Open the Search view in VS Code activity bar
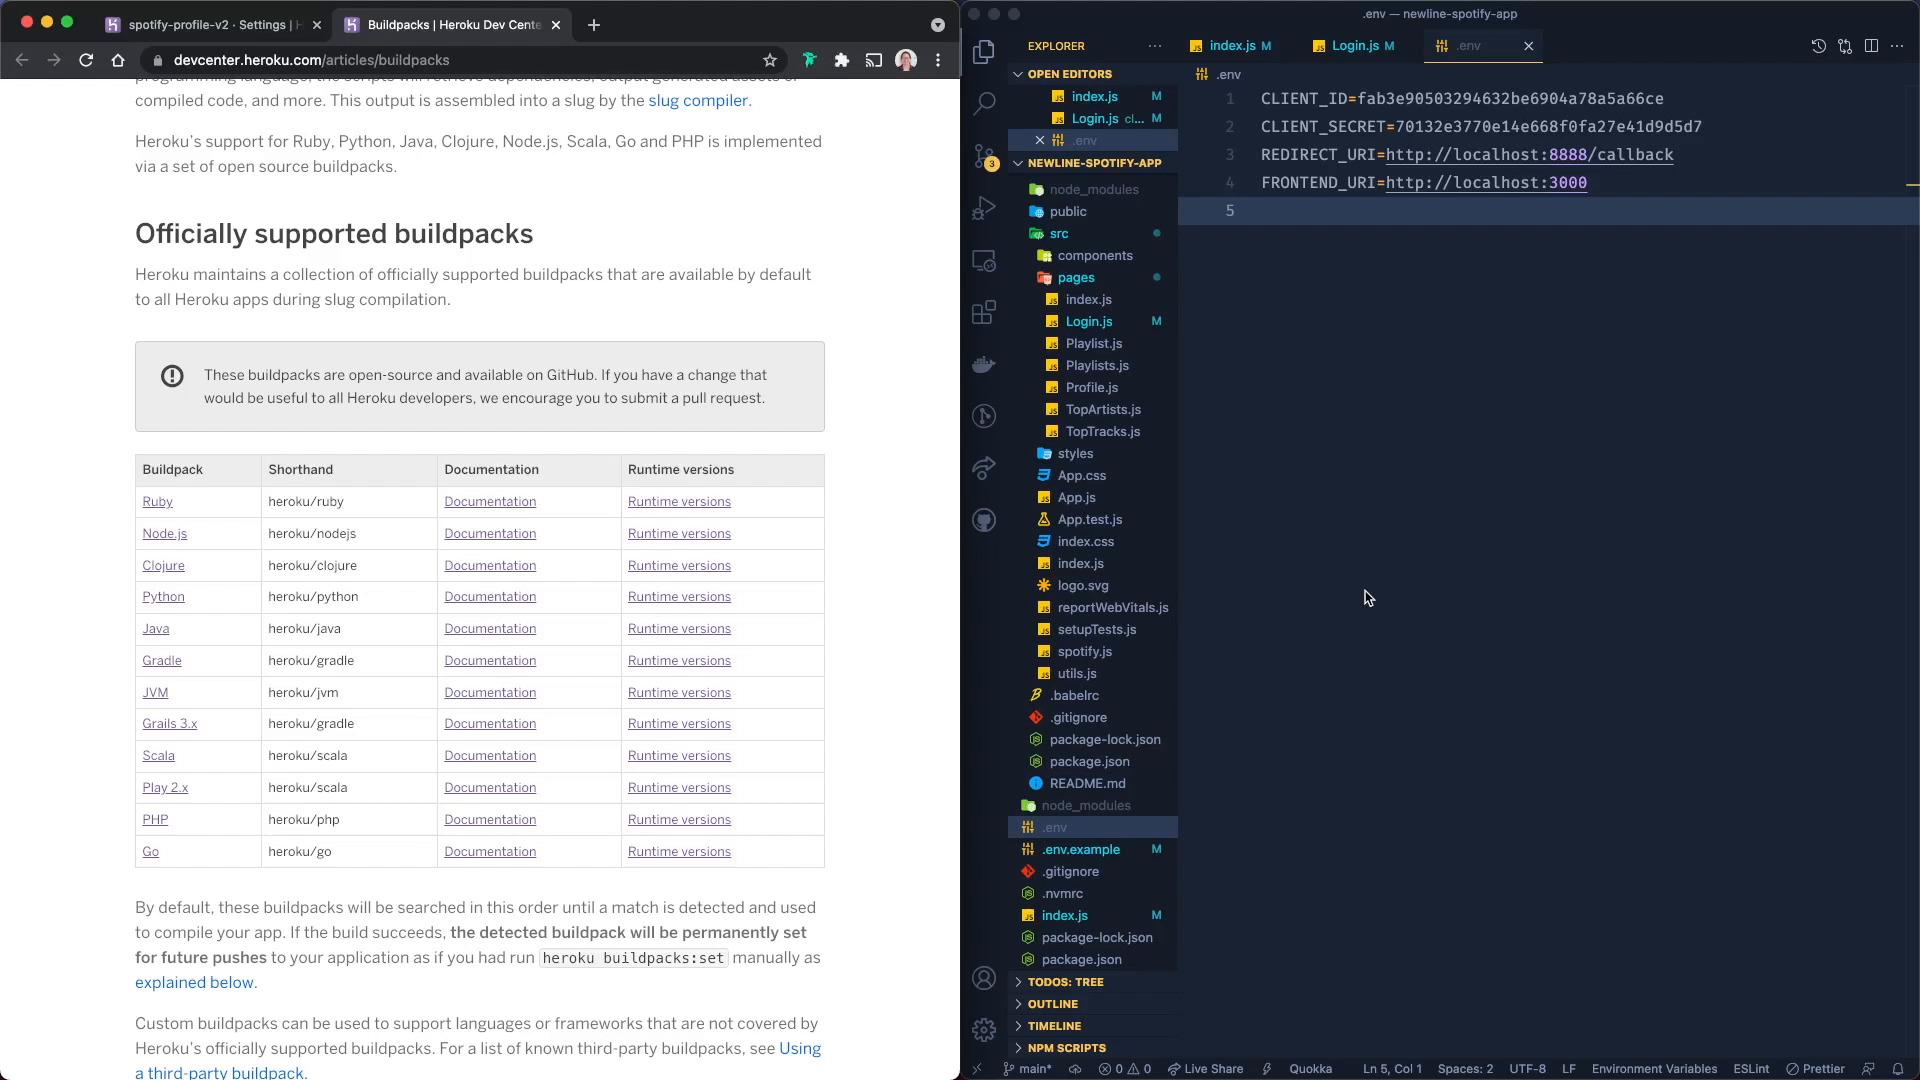The width and height of the screenshot is (1920, 1080). pyautogui.click(x=984, y=103)
